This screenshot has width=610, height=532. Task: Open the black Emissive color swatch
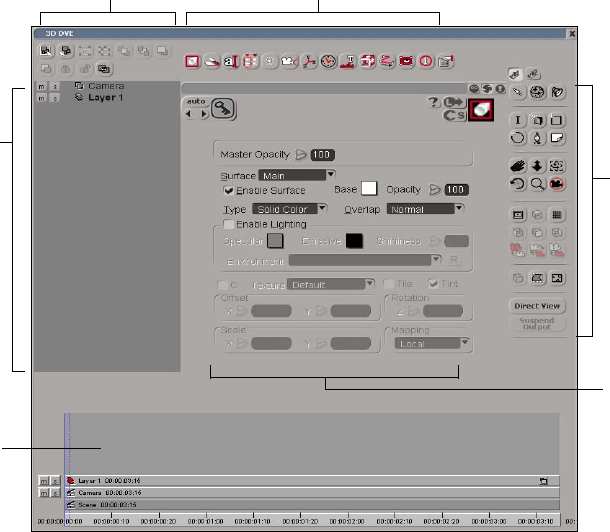tap(354, 241)
